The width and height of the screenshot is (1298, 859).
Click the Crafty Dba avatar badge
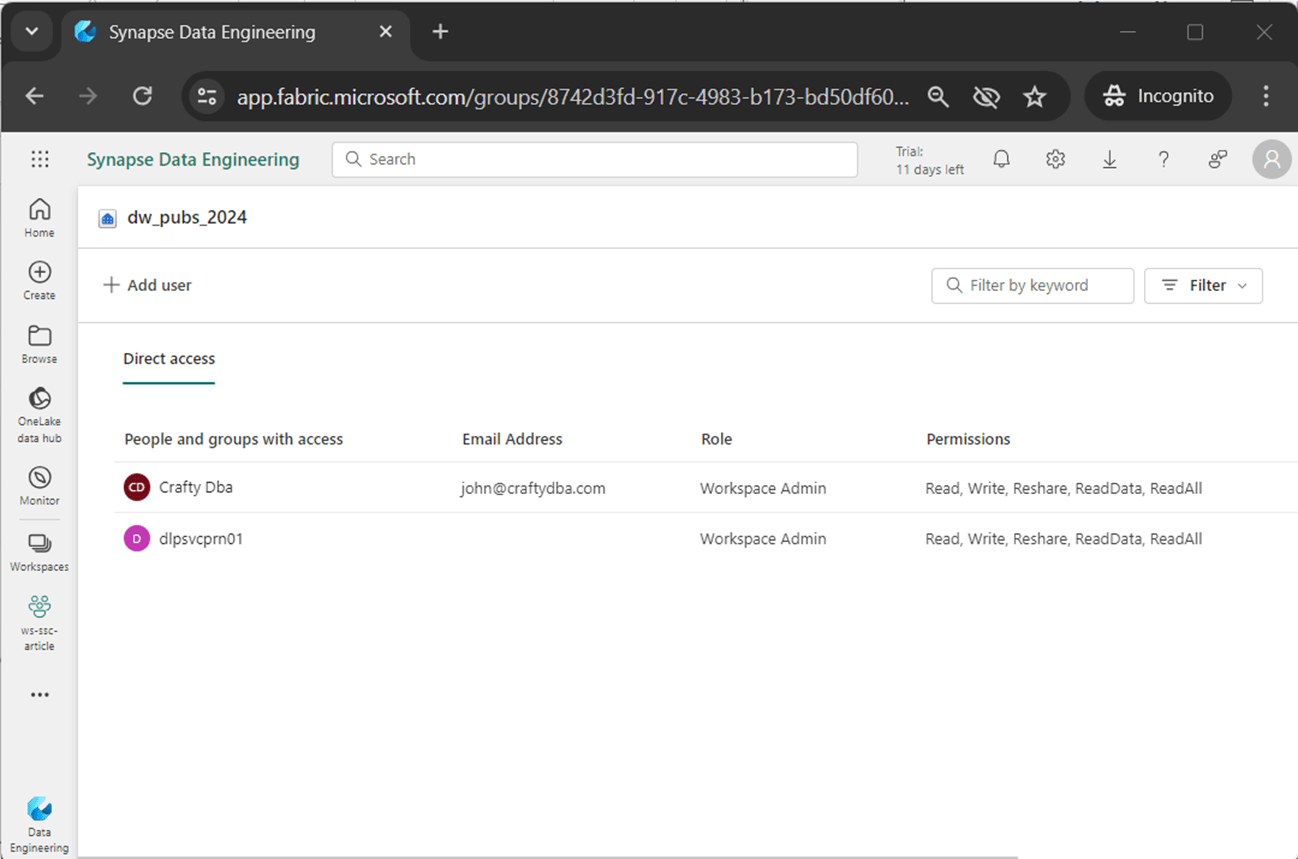(136, 488)
